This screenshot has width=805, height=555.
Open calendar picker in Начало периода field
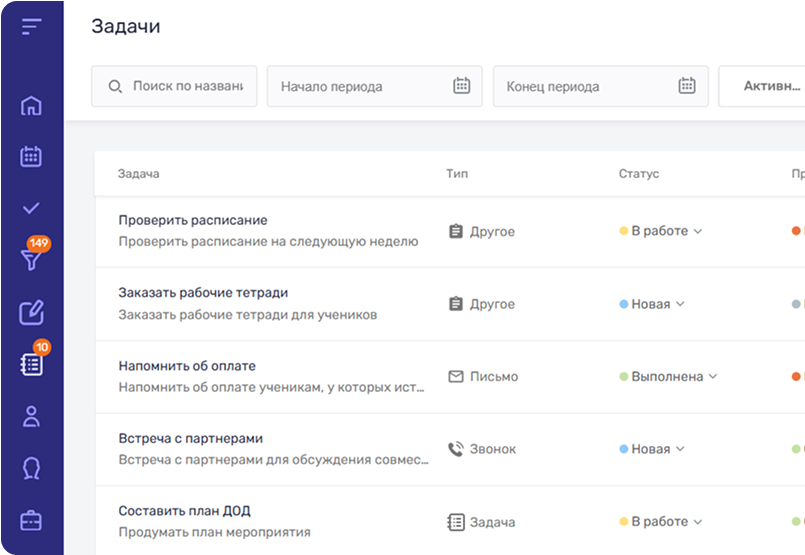coord(461,86)
